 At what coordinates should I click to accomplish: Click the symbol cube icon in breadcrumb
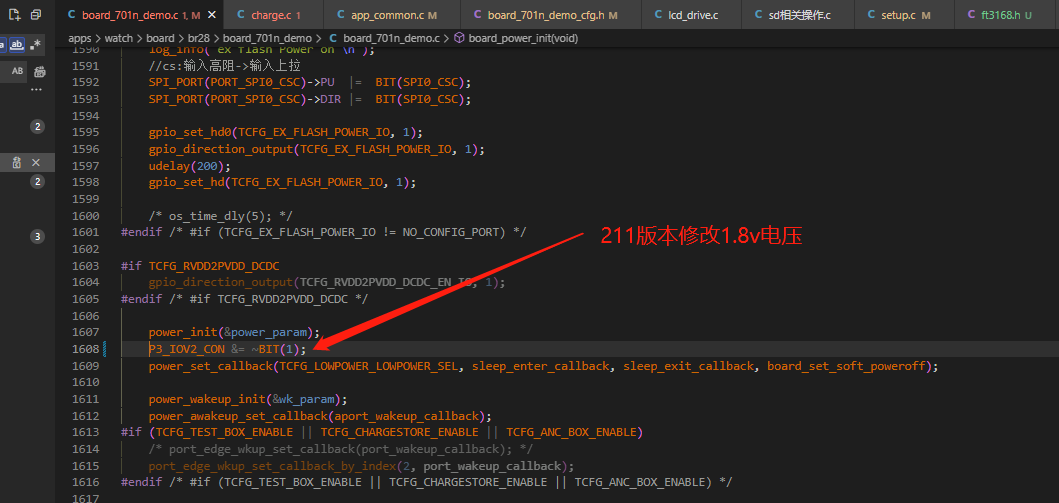click(x=459, y=38)
